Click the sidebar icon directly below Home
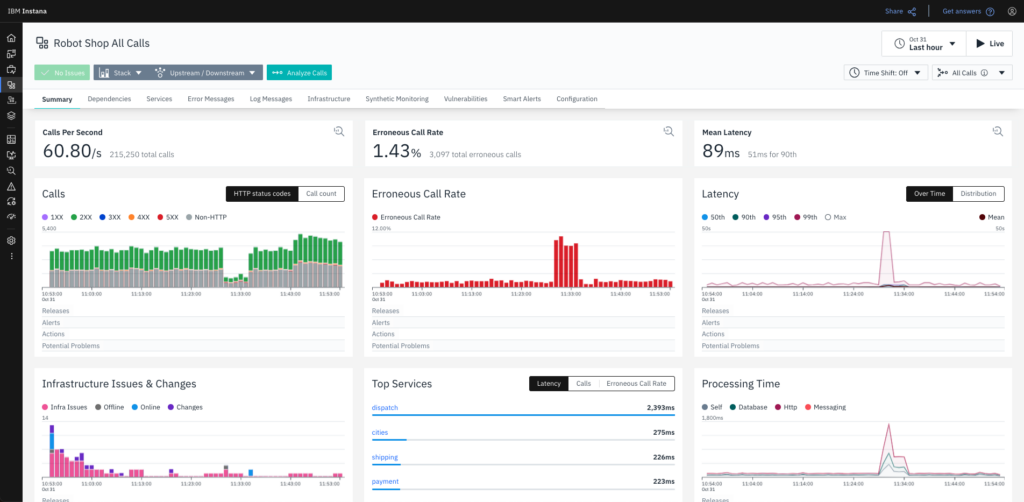Screen dimensions: 1024x502 11,54
